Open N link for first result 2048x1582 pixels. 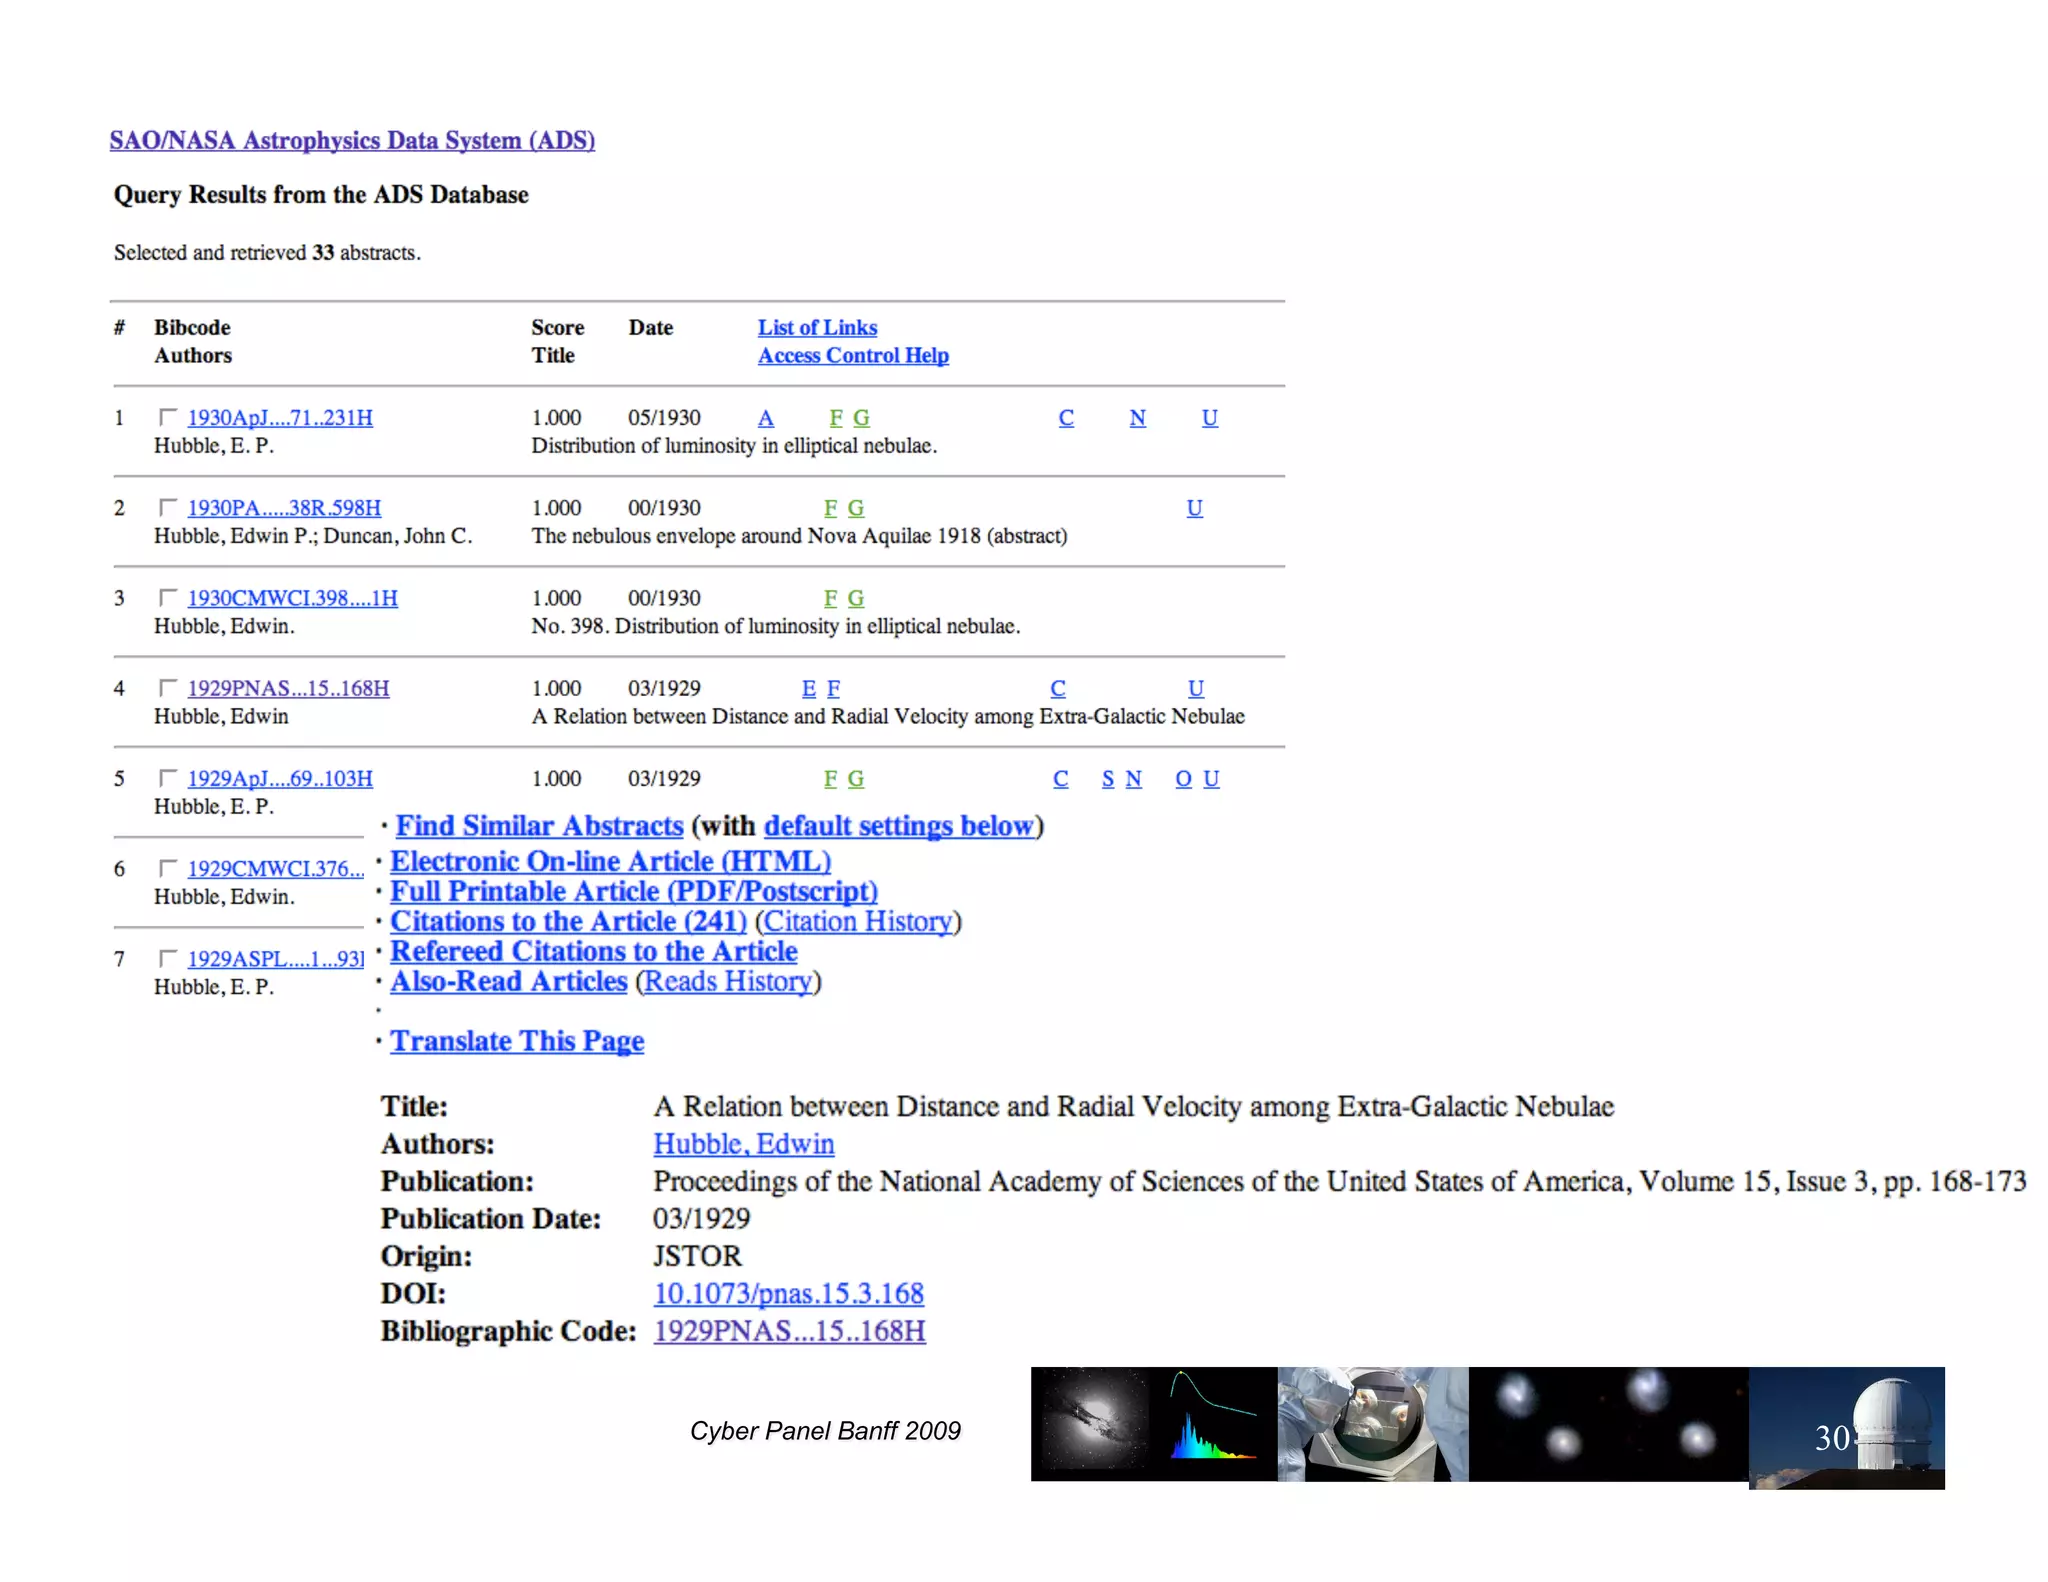pos(1138,418)
